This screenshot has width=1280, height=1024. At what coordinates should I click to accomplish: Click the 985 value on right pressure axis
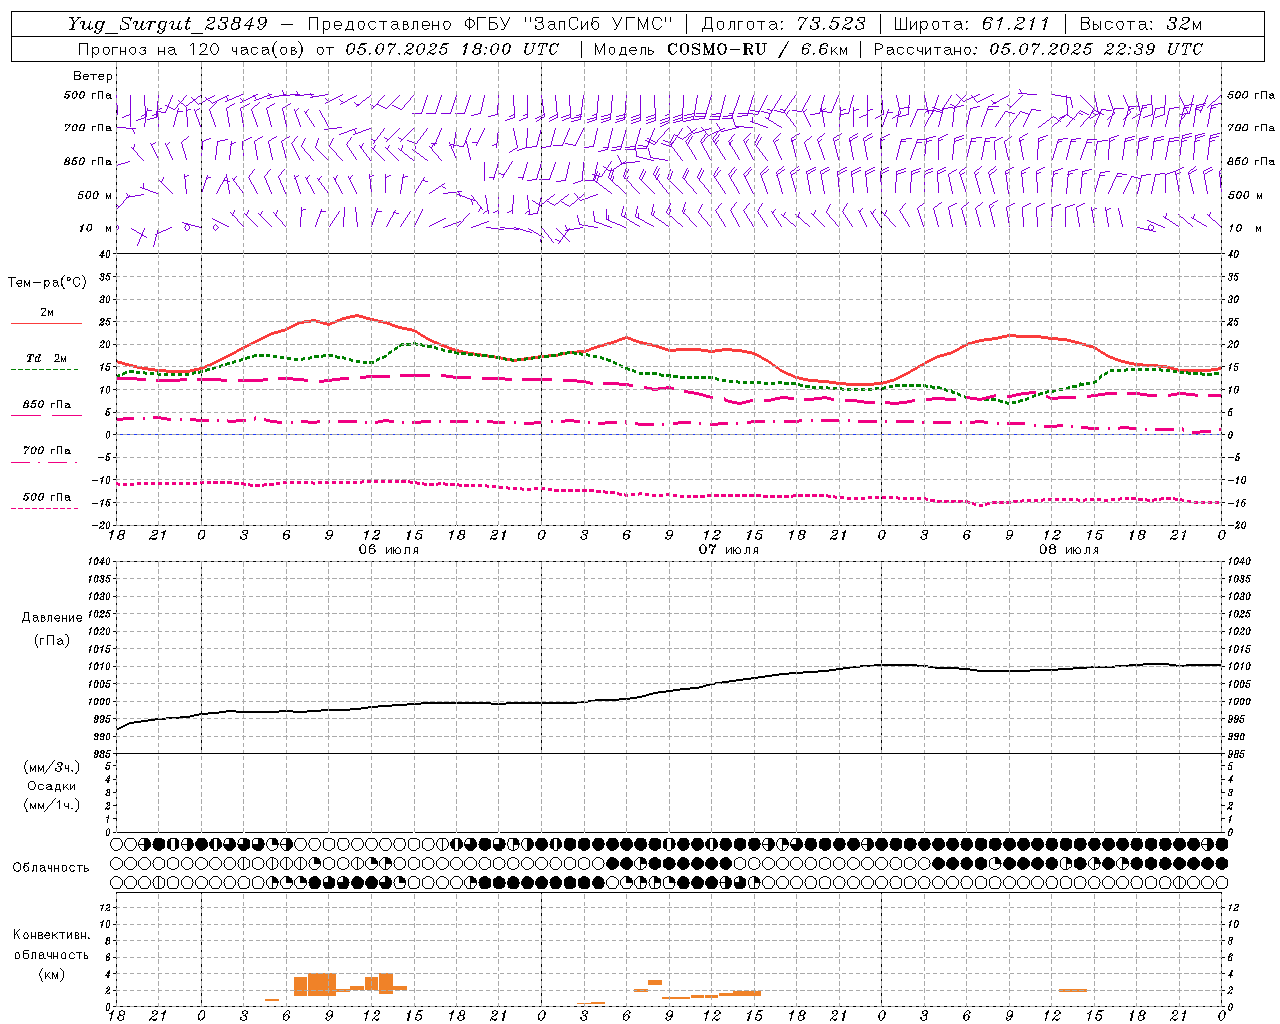coord(1238,754)
